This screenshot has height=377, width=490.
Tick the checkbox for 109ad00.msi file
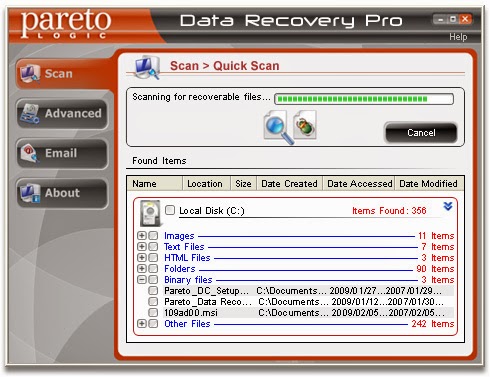[x=153, y=313]
